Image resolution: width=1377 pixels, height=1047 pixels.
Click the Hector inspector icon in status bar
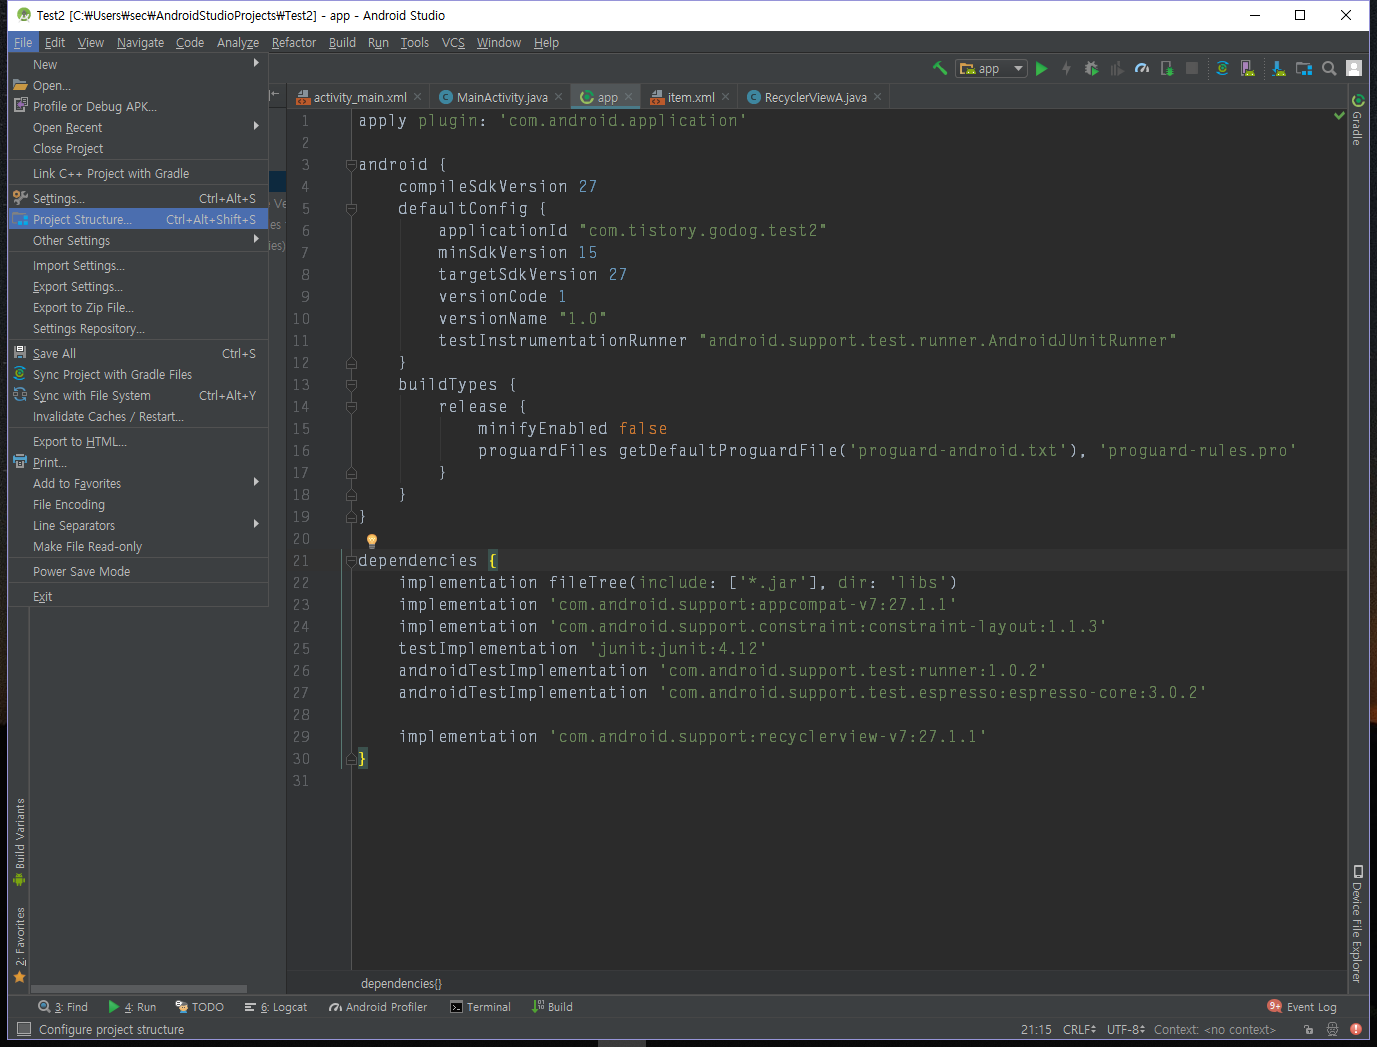[x=1333, y=1029]
